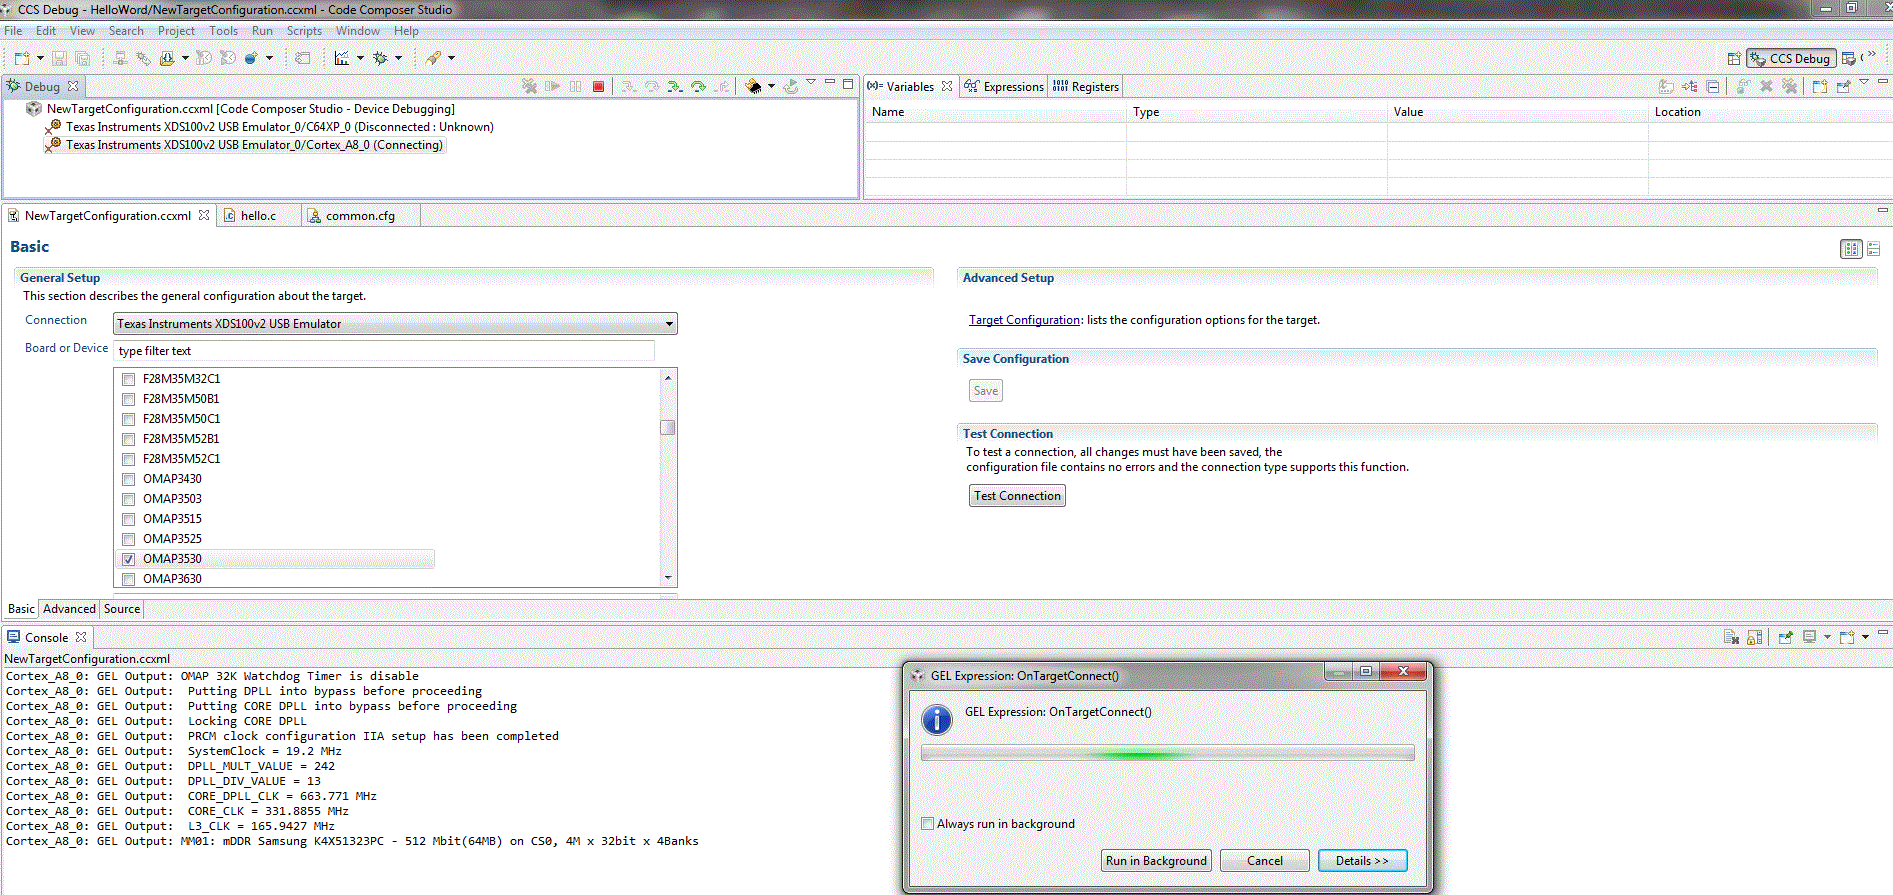The height and width of the screenshot is (895, 1893).
Task: Click the GEL Expression progress bar
Action: click(1167, 754)
